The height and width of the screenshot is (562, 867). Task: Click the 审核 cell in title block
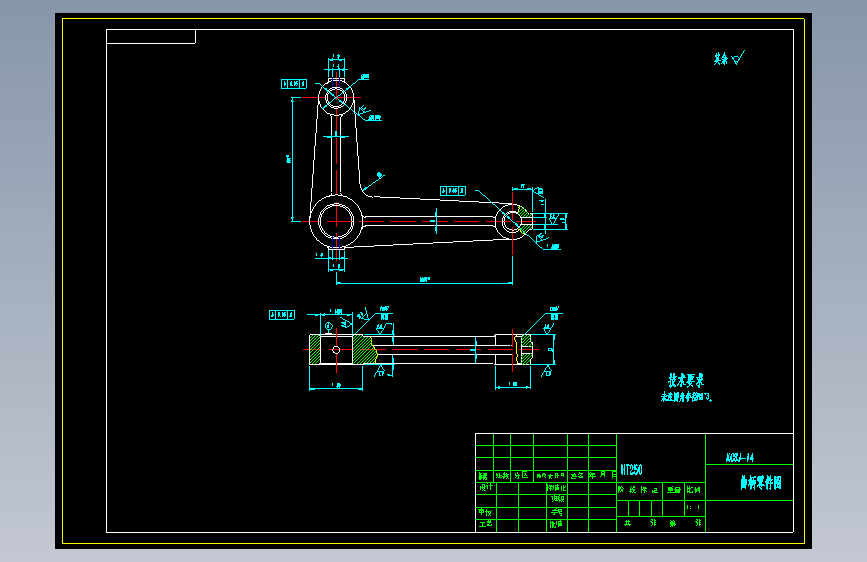[x=485, y=512]
